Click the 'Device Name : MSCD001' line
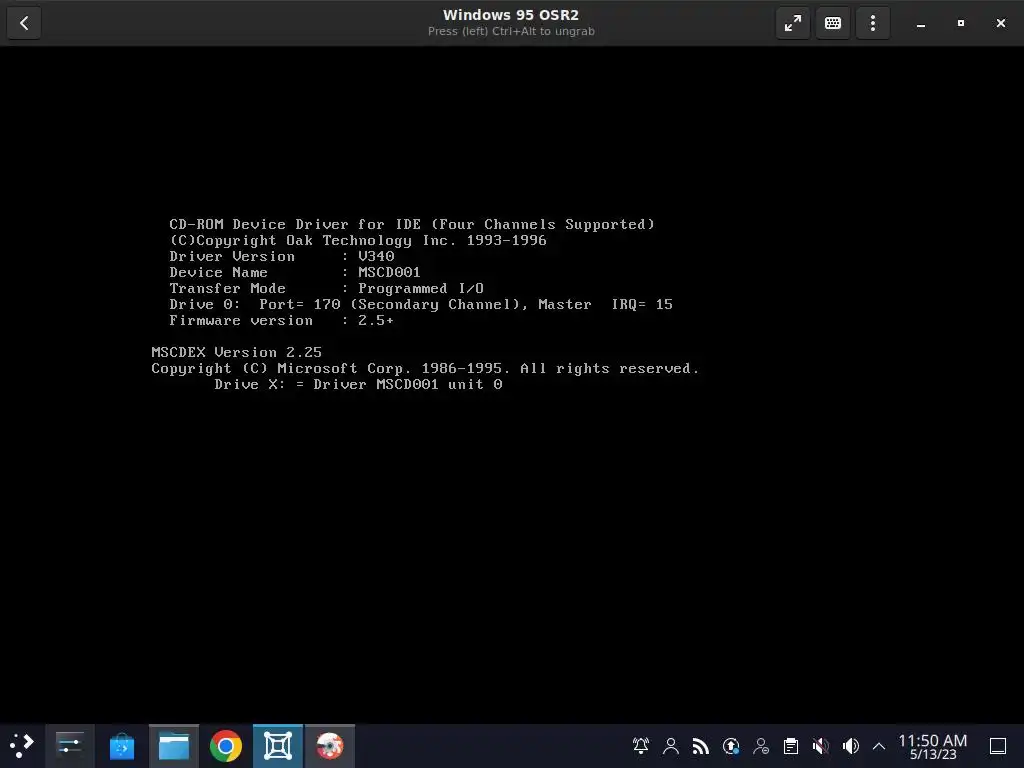 [x=295, y=272]
